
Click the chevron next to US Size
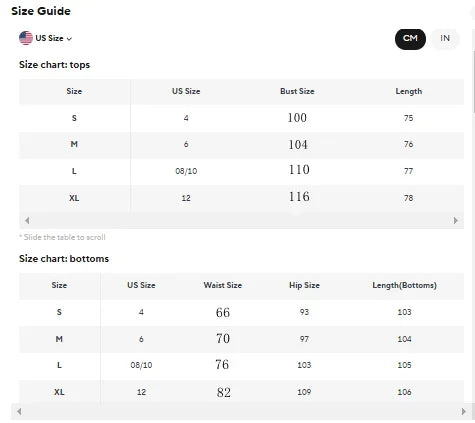(x=69, y=39)
